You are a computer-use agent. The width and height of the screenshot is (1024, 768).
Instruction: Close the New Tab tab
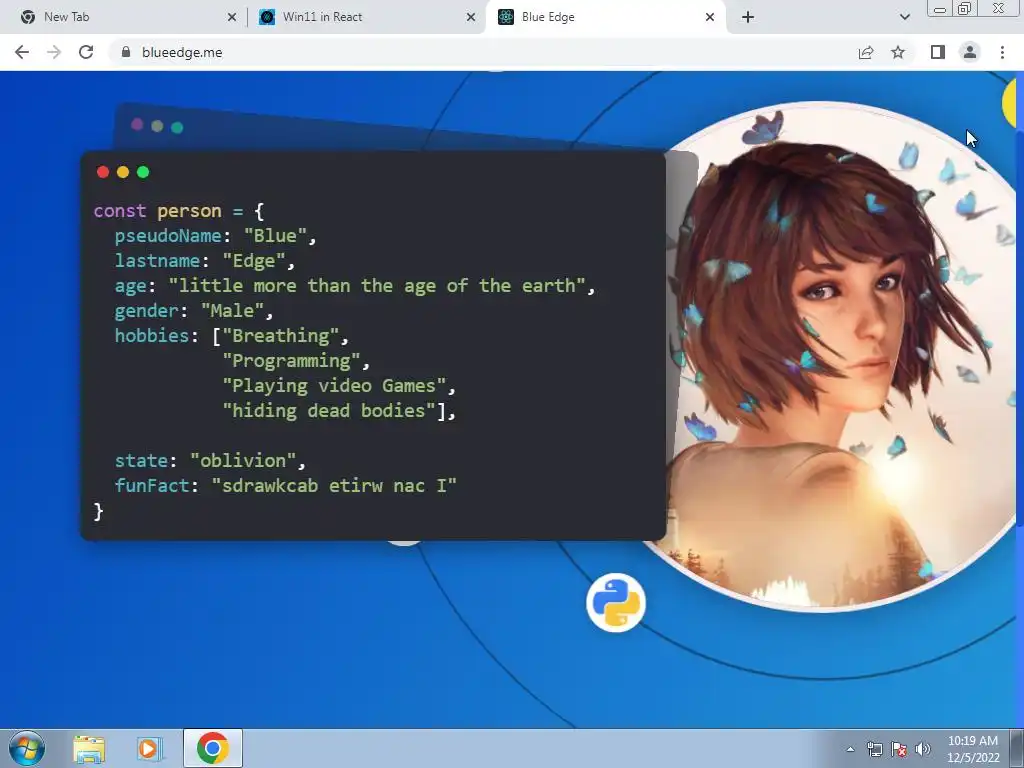coord(232,17)
